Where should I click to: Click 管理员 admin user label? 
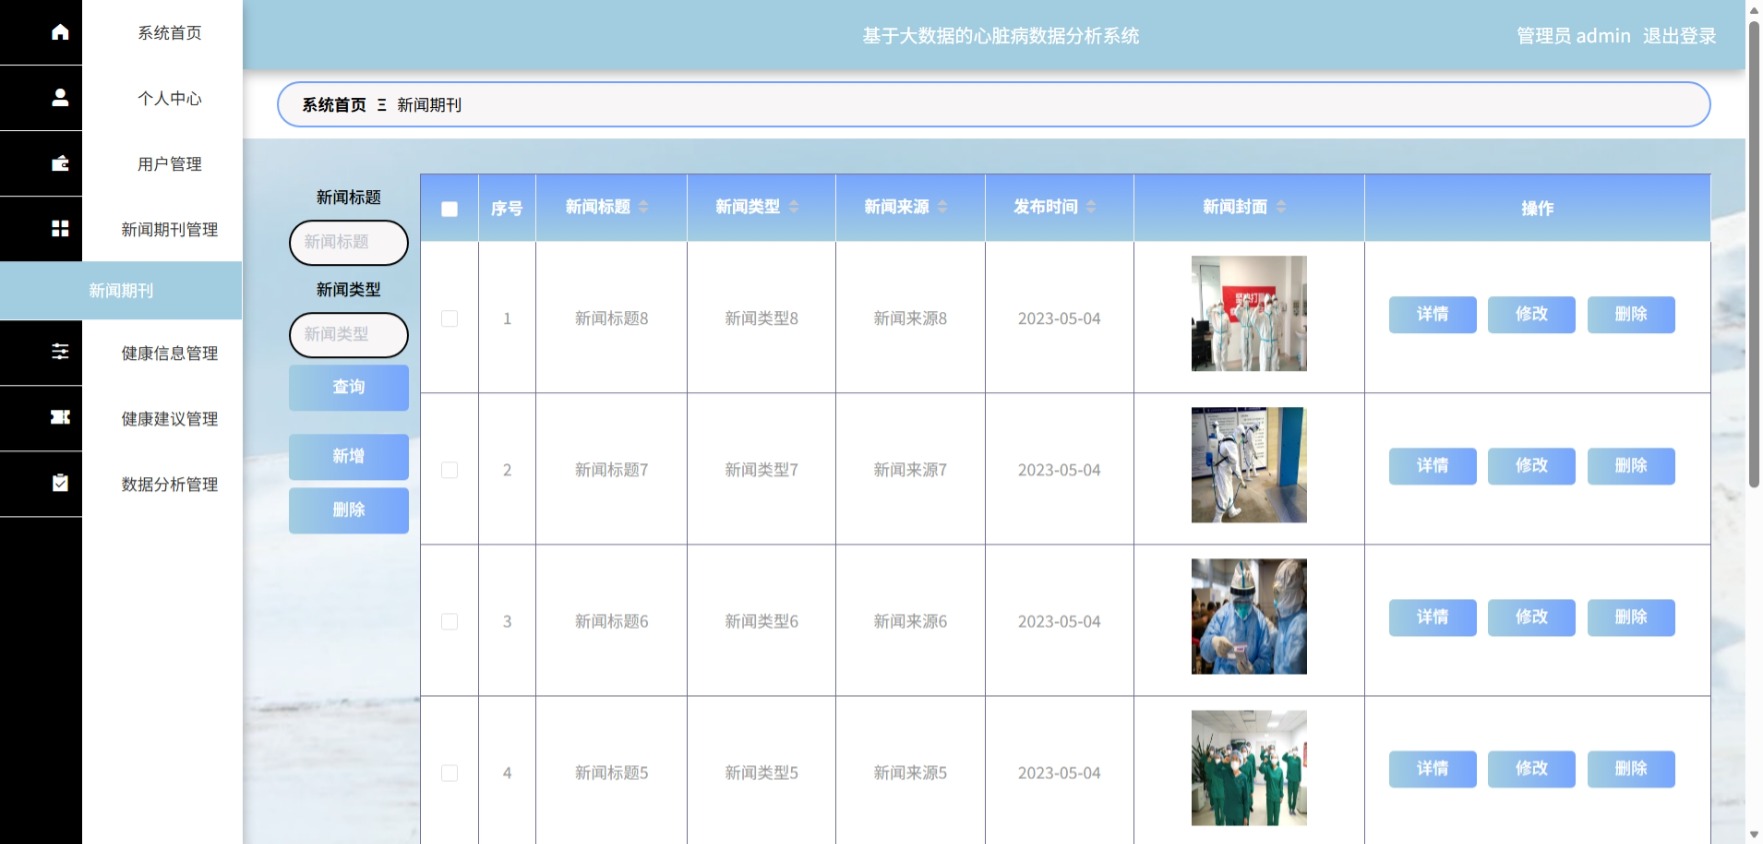(1573, 36)
